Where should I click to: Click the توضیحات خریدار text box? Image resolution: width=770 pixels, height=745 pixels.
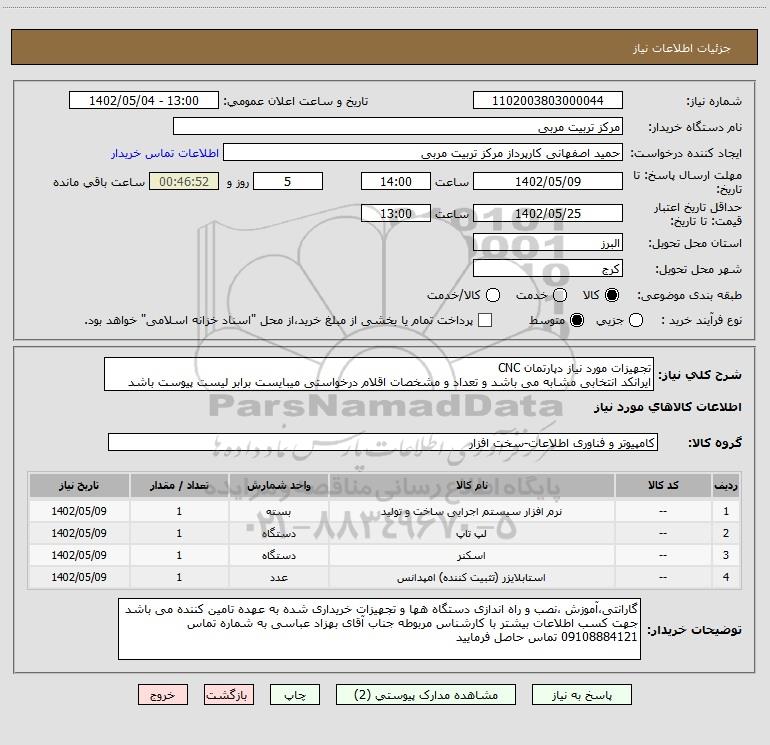point(379,629)
